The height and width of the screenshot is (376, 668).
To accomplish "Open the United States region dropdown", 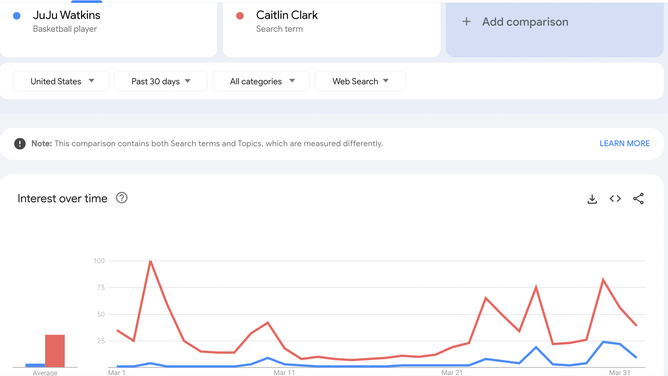I will 61,81.
